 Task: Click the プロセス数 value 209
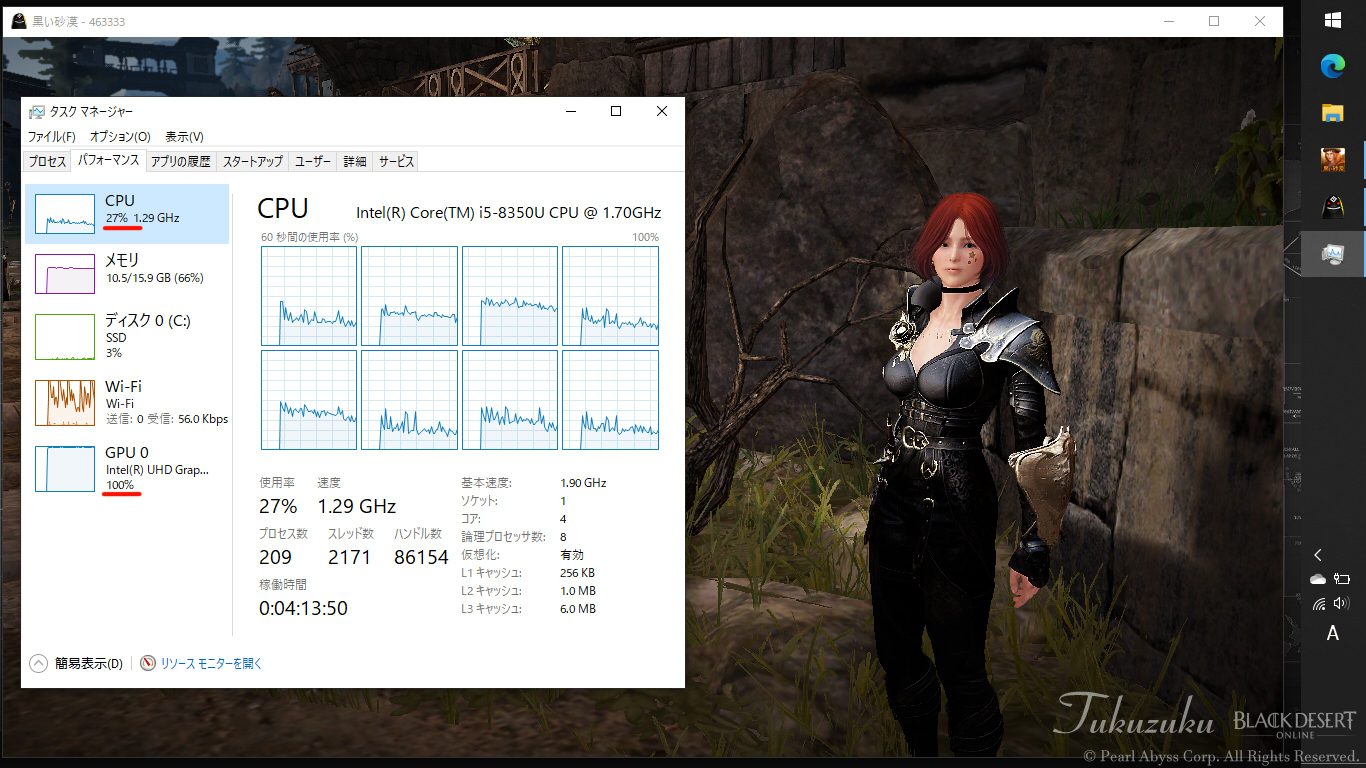point(276,558)
